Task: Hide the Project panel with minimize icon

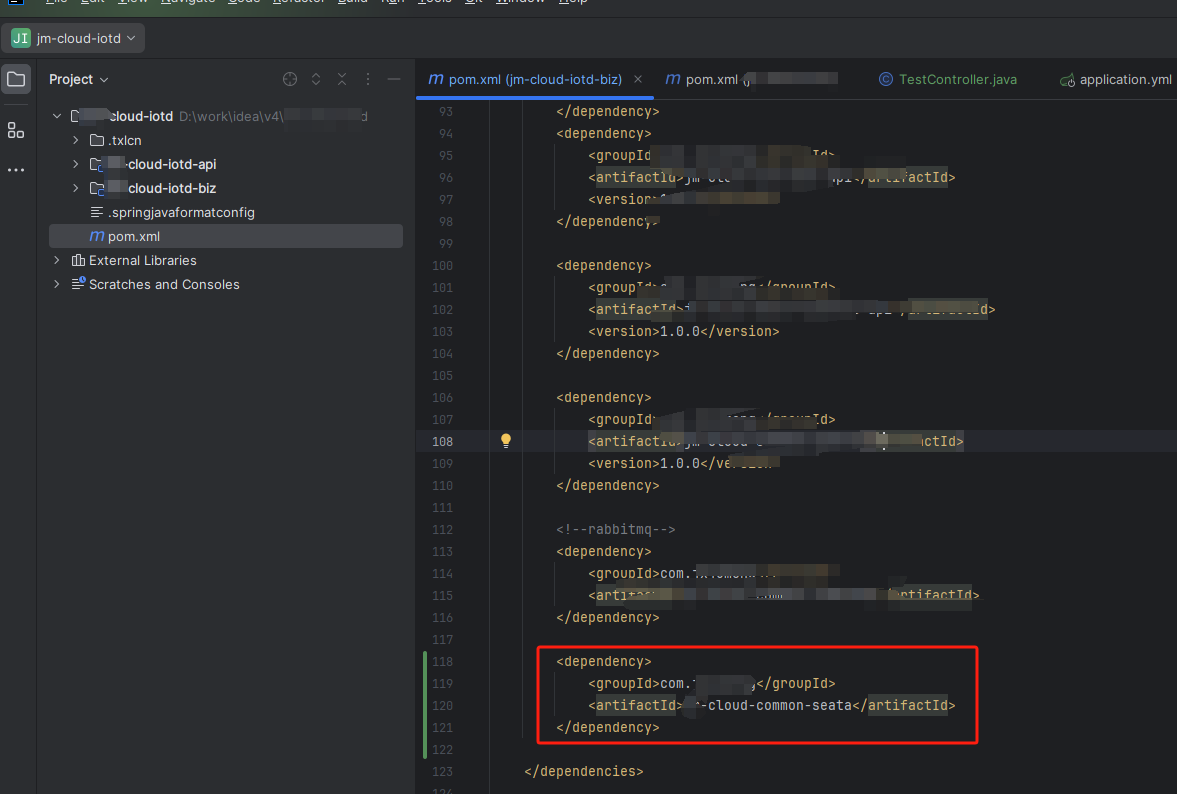Action: pos(394,79)
